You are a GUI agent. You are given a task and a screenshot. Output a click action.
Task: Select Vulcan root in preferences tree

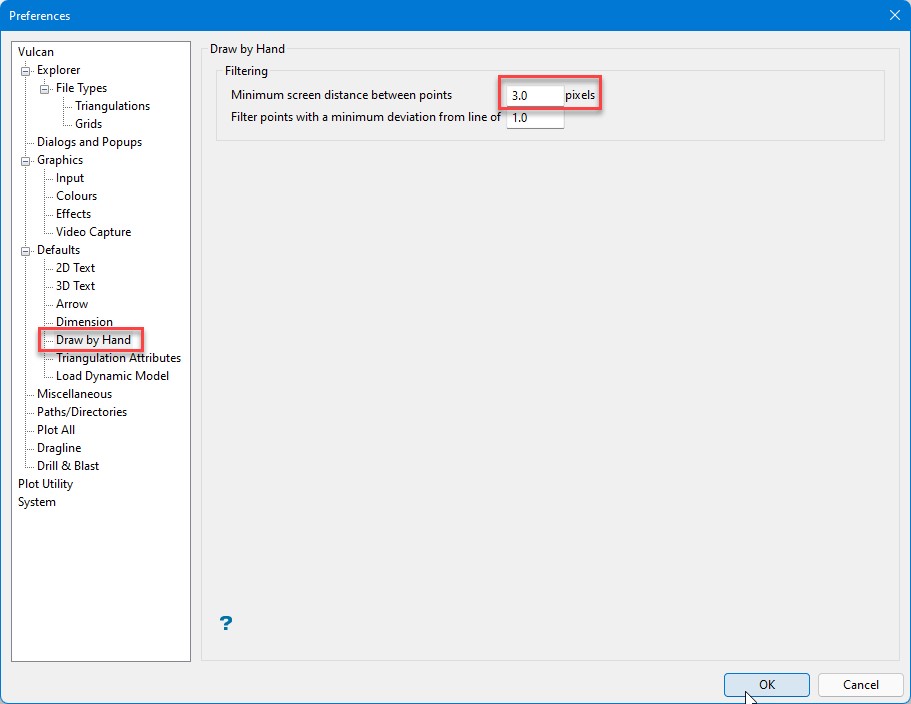tap(36, 52)
